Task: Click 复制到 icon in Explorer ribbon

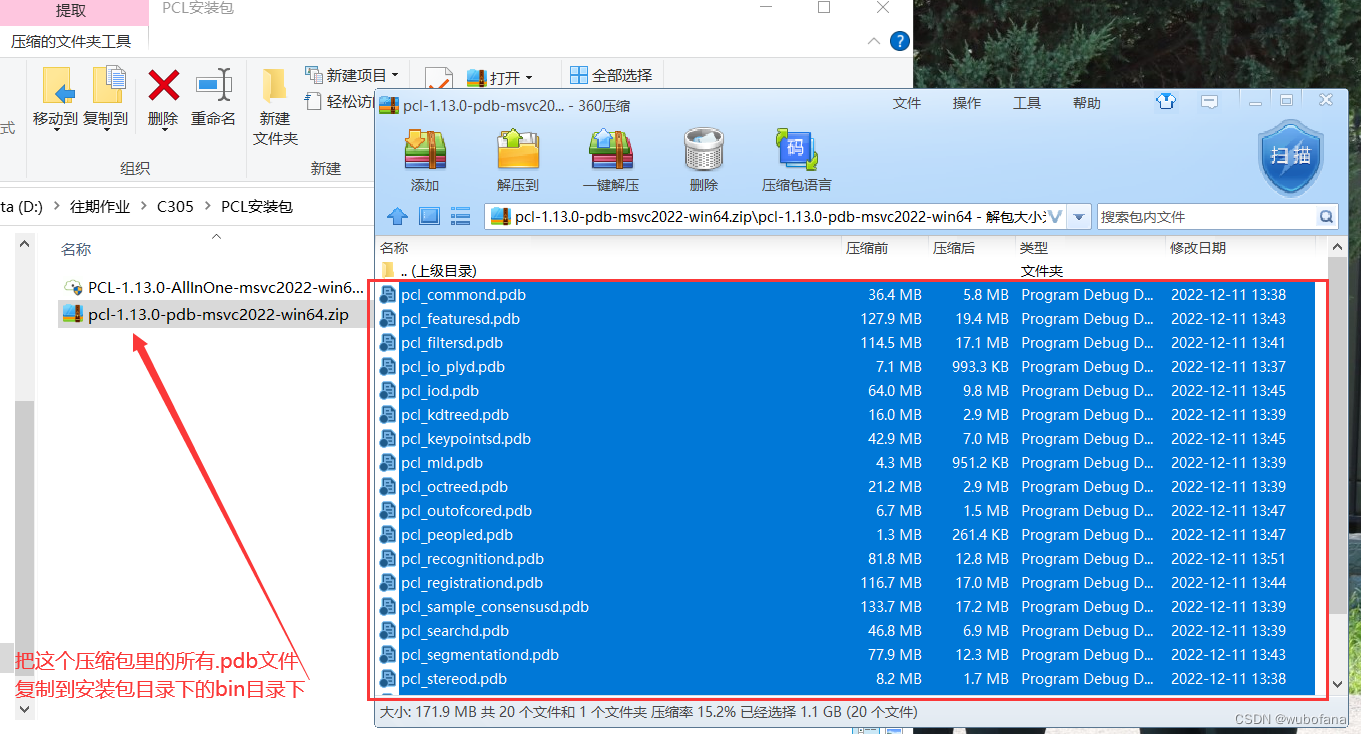Action: click(108, 86)
